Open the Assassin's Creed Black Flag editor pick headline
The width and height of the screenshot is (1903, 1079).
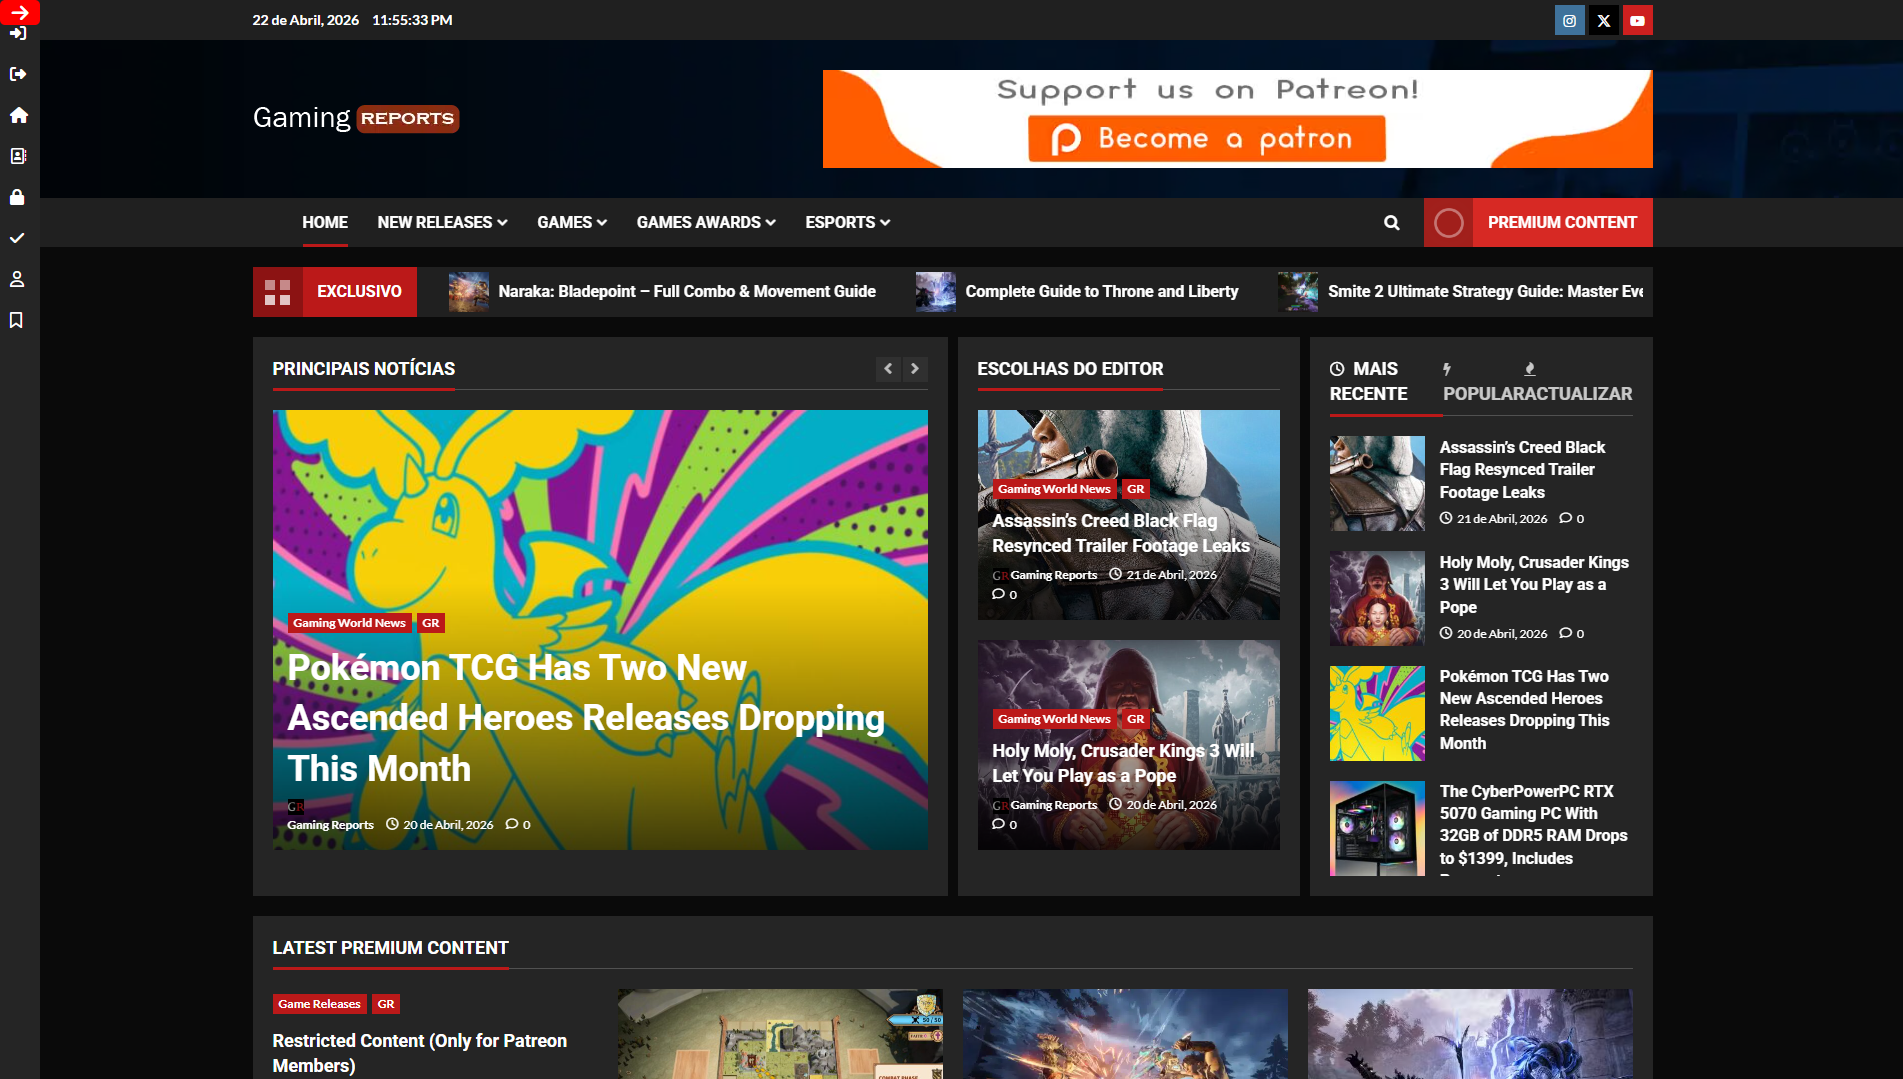1121,533
